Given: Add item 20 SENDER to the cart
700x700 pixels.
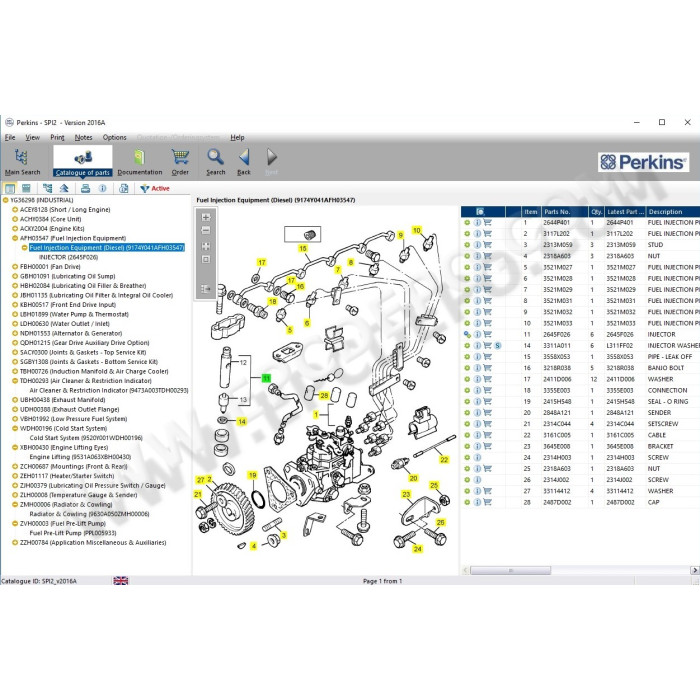Looking at the screenshot, I should tap(488, 412).
